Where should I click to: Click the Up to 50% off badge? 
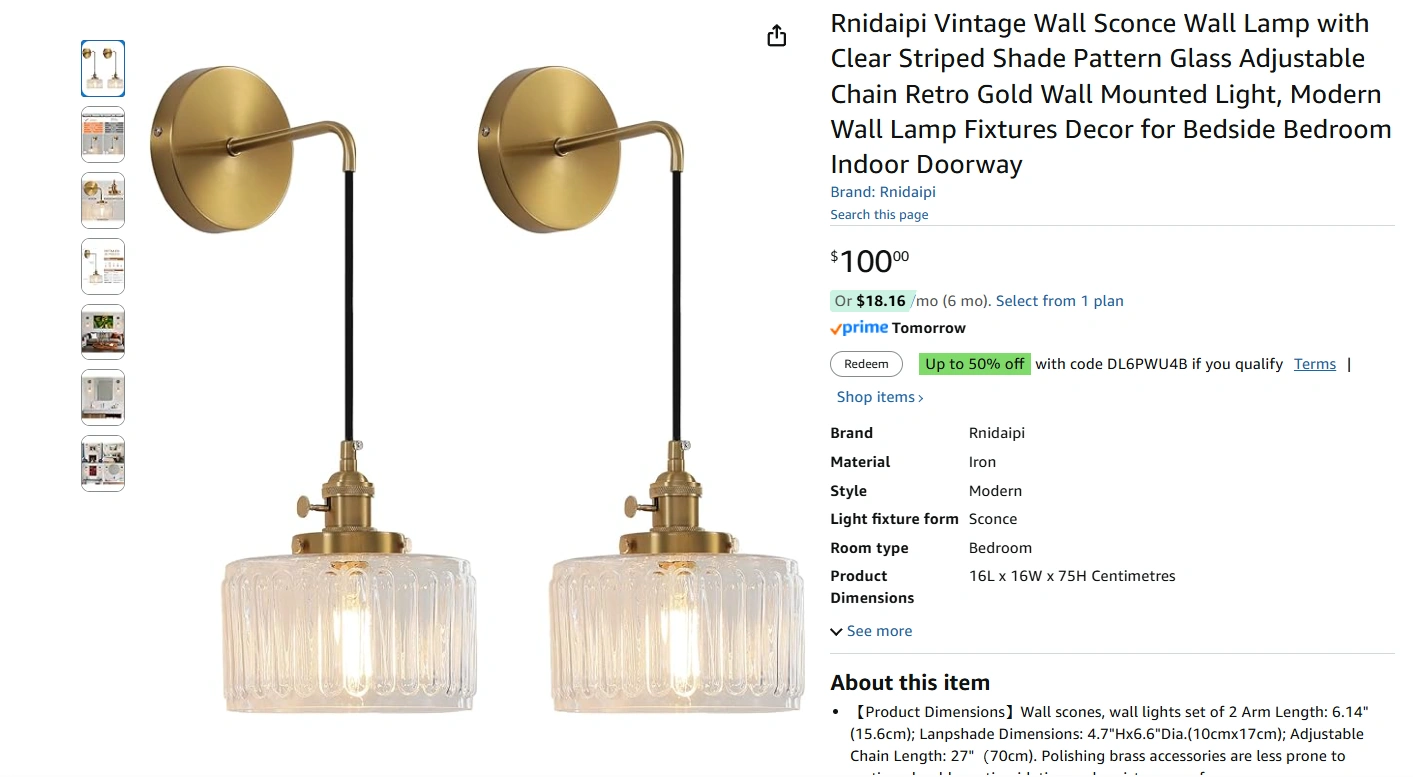[x=974, y=364]
